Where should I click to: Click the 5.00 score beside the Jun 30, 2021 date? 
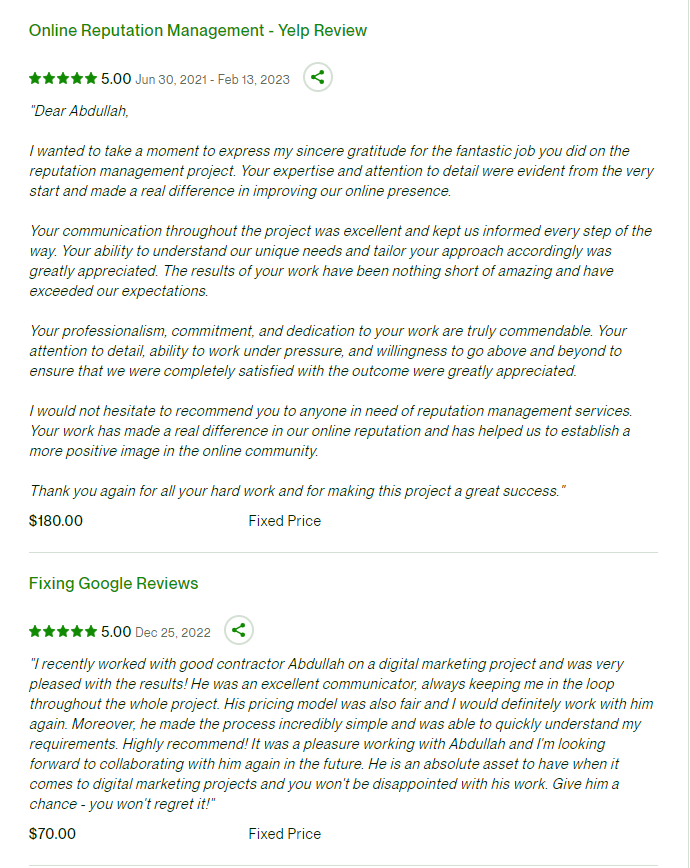tap(116, 79)
